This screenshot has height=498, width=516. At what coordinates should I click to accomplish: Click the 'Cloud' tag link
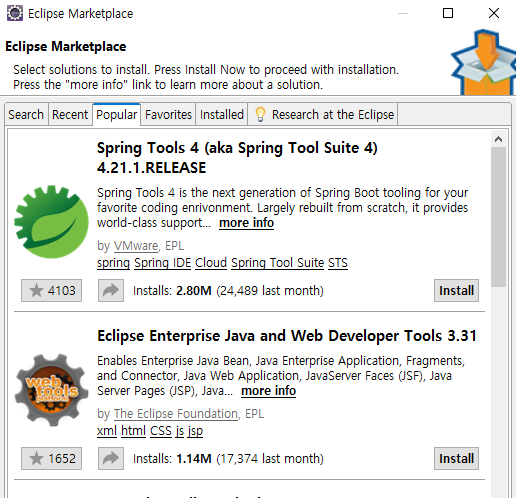(x=211, y=263)
